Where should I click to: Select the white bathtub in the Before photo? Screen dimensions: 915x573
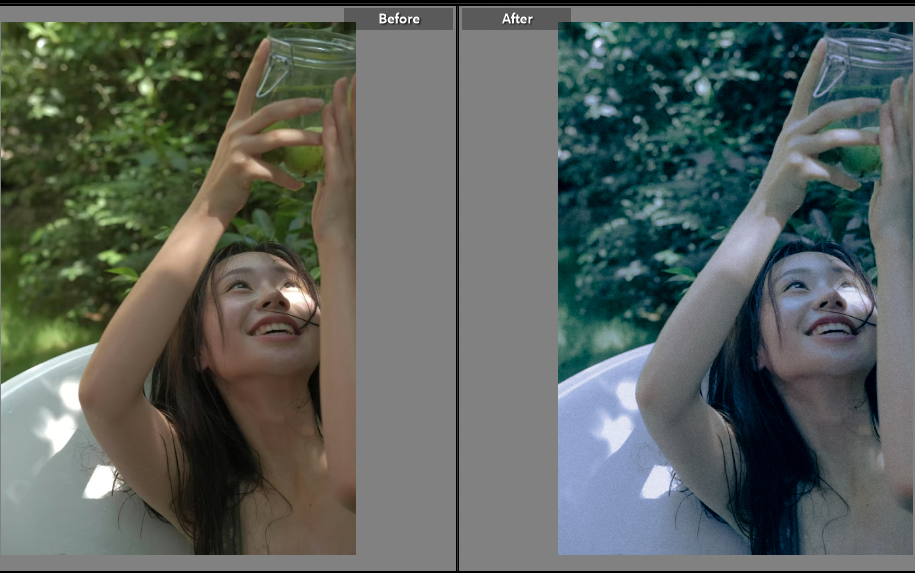50,450
